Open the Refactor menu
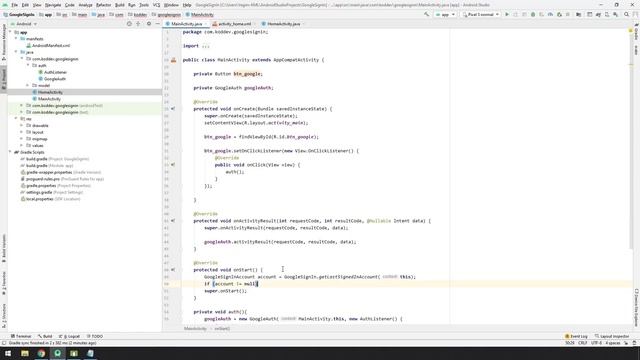Image resolution: width=640 pixels, height=360 pixels. 103,5
